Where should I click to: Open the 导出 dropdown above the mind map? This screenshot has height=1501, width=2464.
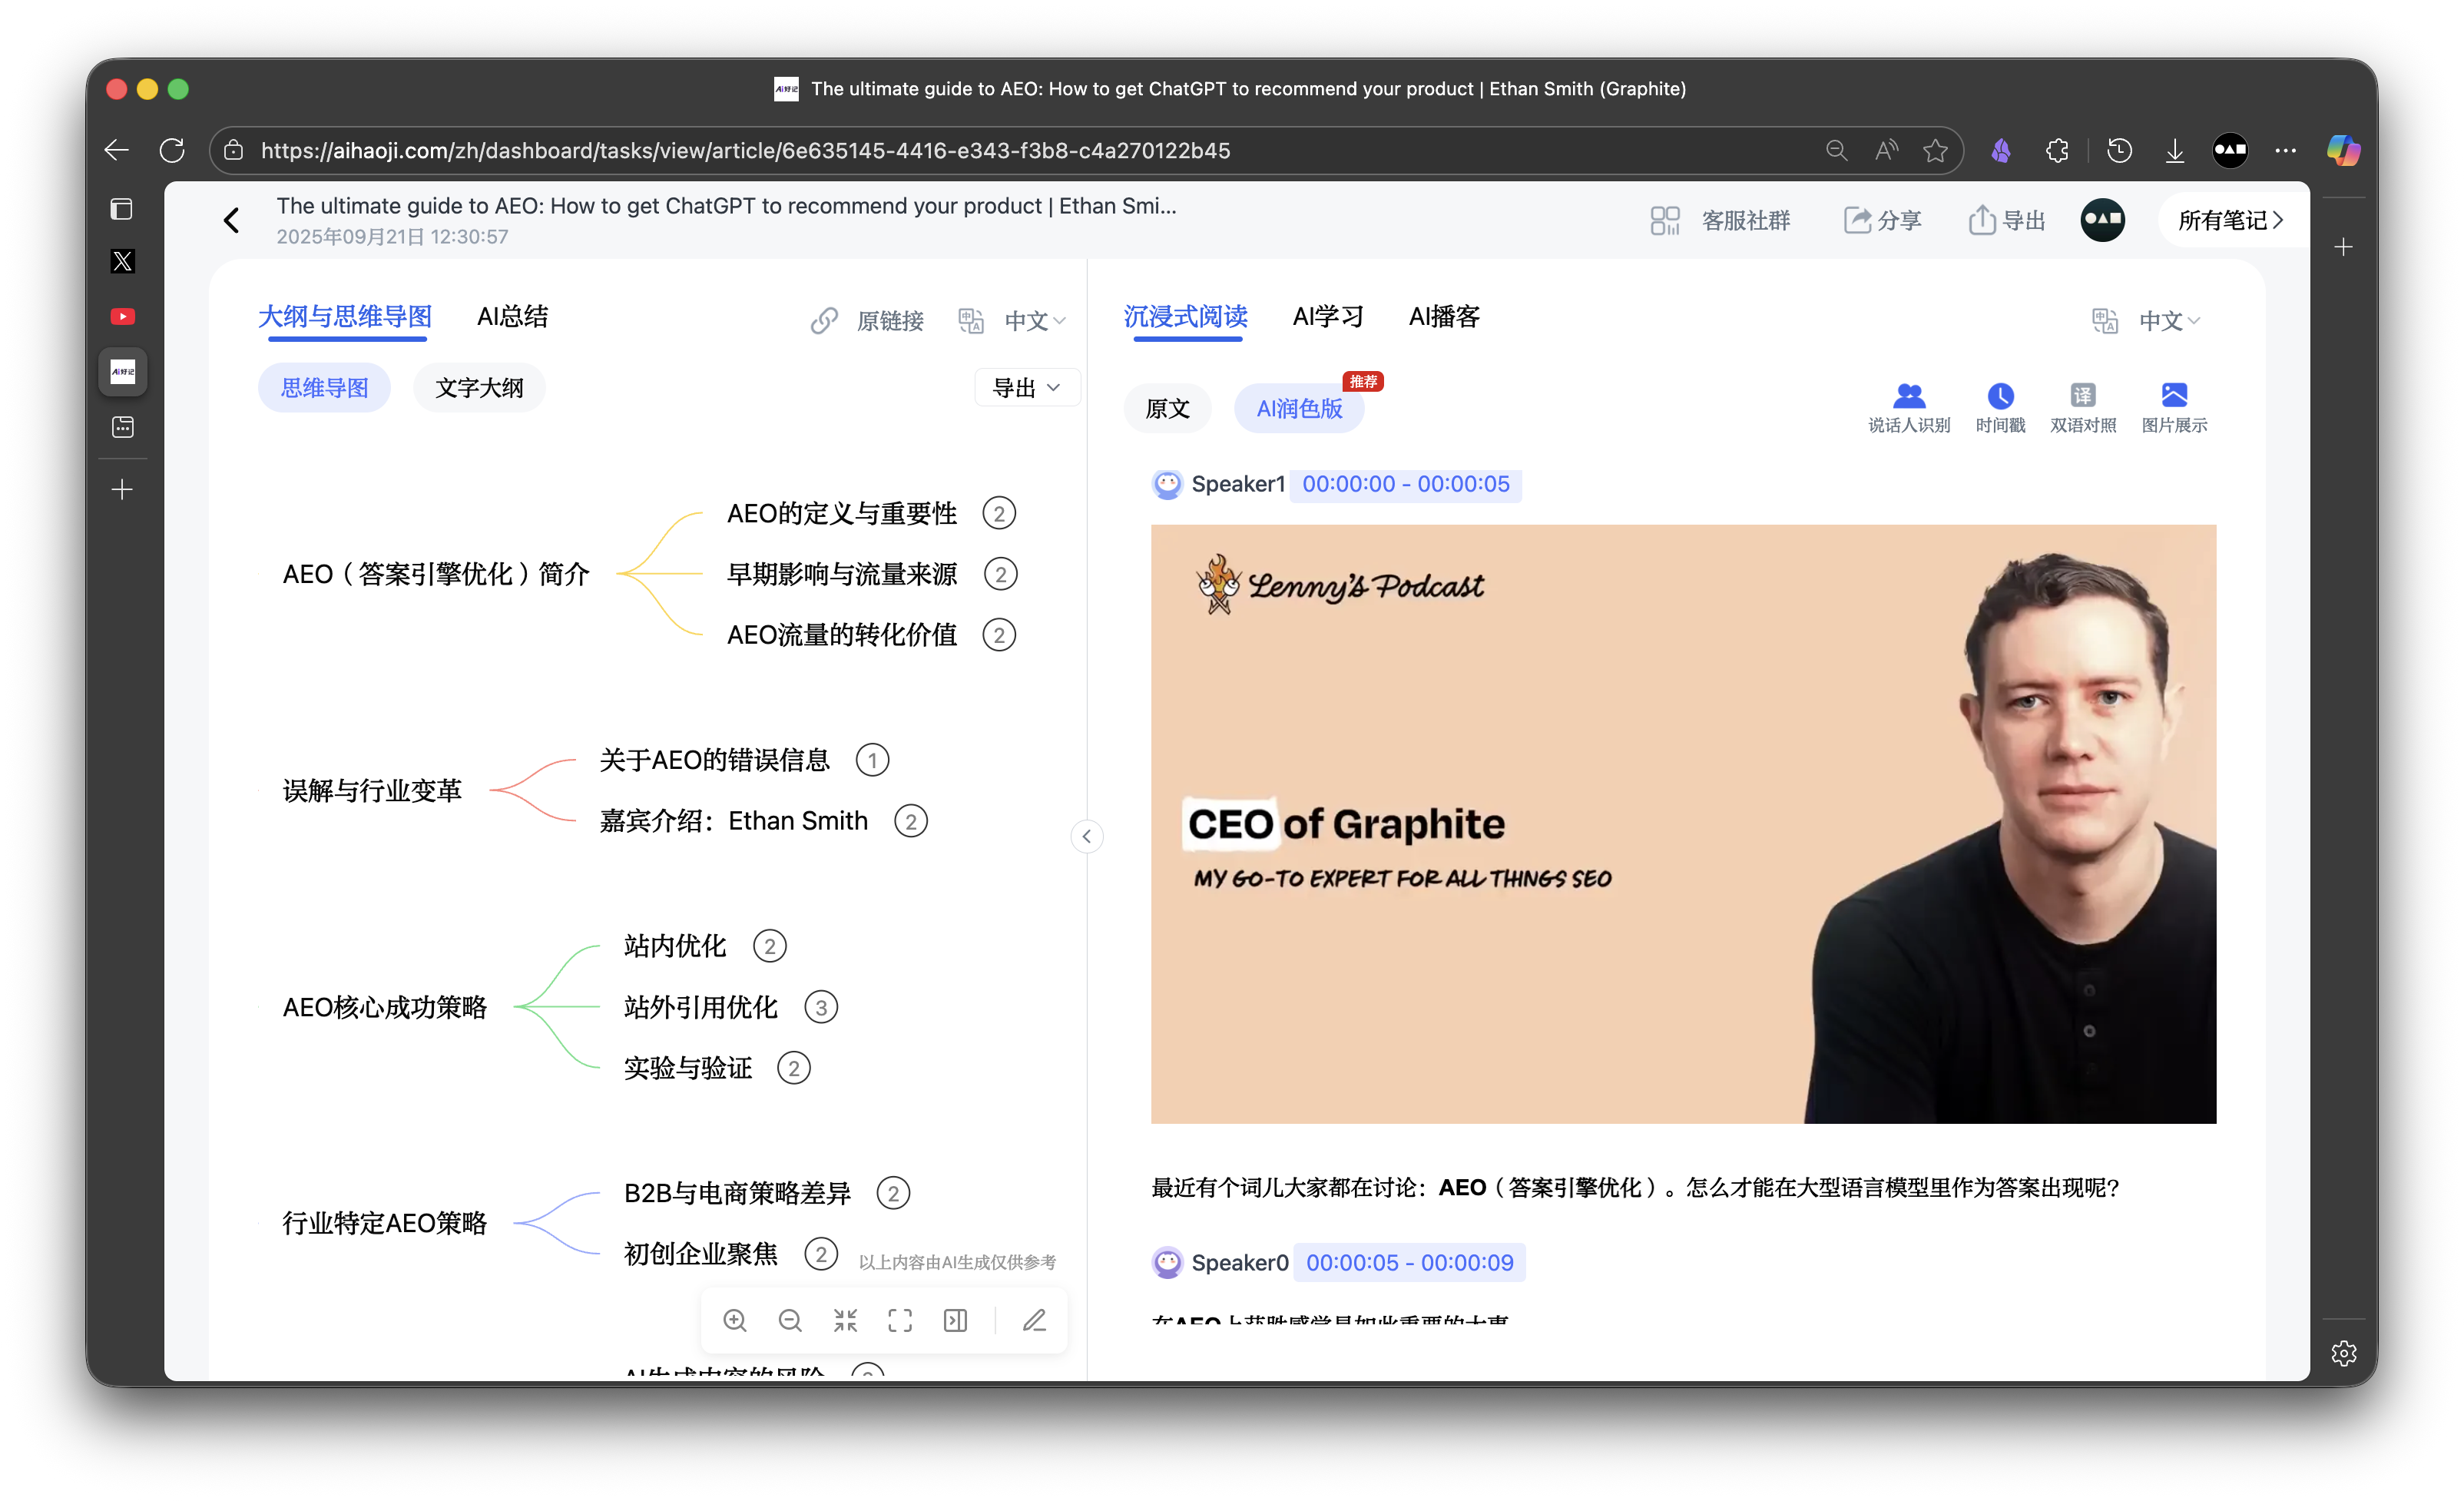coord(1026,388)
